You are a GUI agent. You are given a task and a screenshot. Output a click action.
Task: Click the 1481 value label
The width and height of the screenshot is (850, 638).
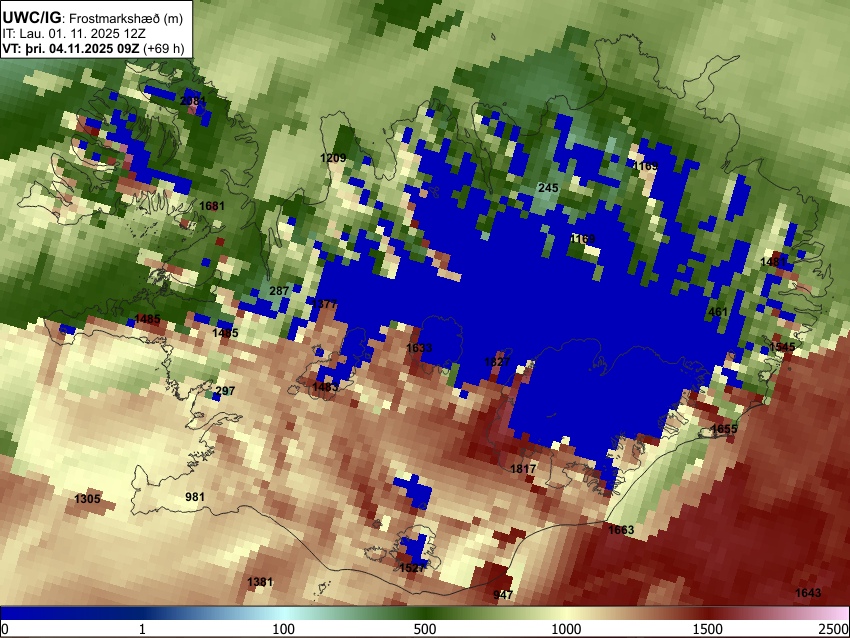pyautogui.click(x=773, y=262)
